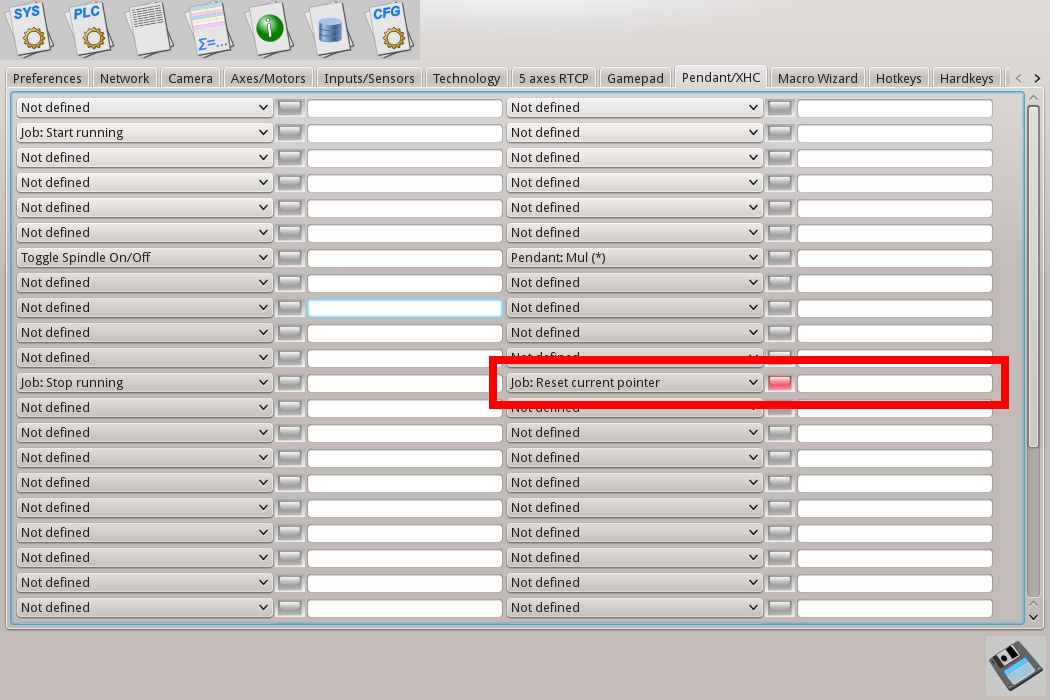Open the Axes/Motors tab

(x=268, y=78)
